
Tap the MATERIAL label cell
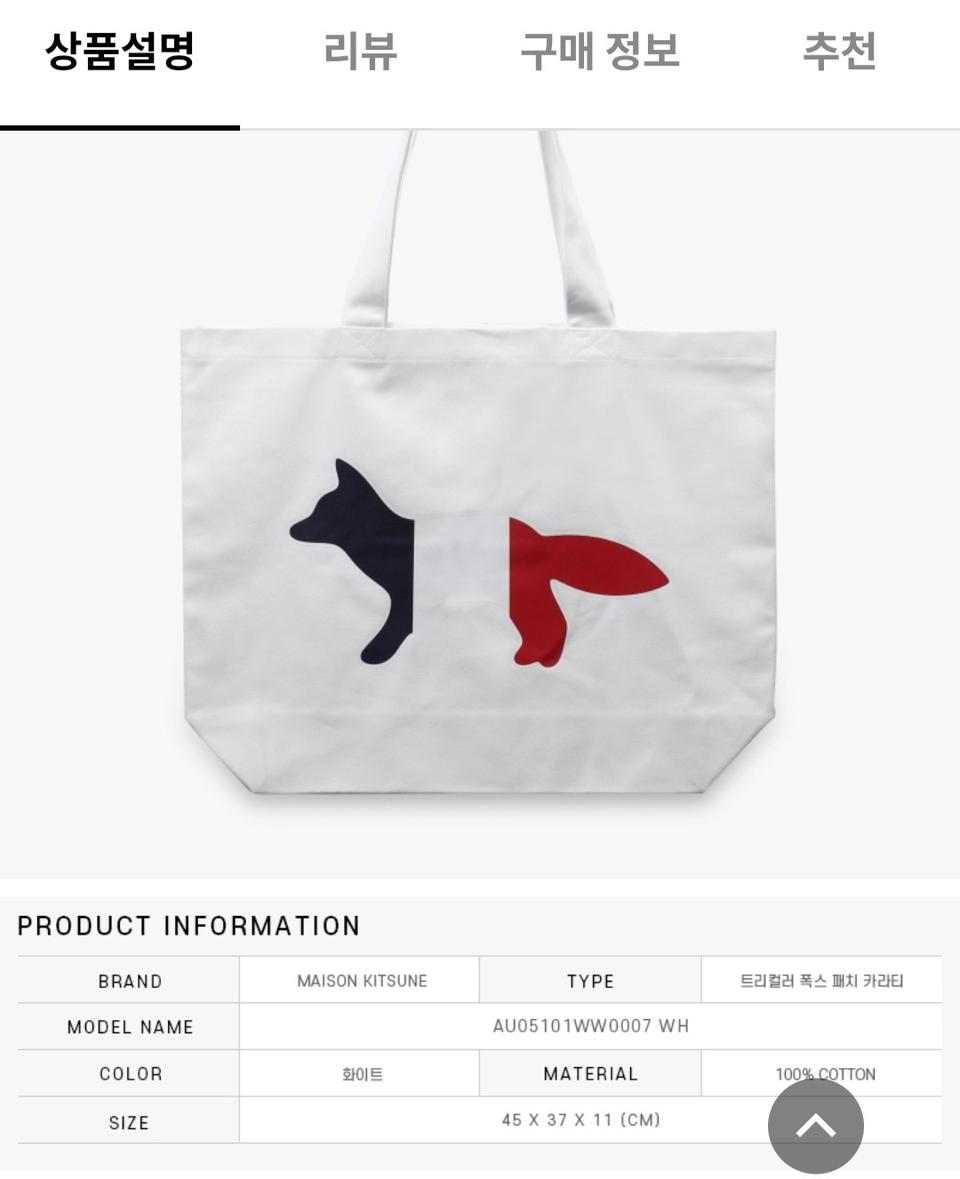(x=590, y=1074)
